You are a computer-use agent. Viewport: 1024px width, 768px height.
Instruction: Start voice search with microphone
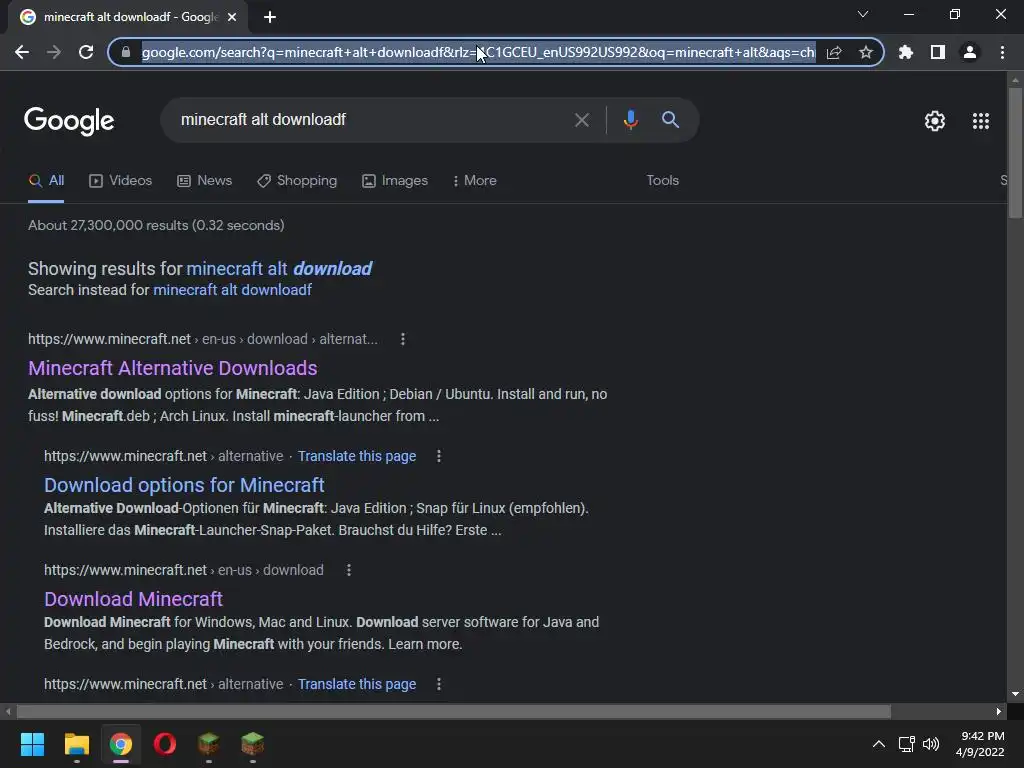(x=630, y=120)
